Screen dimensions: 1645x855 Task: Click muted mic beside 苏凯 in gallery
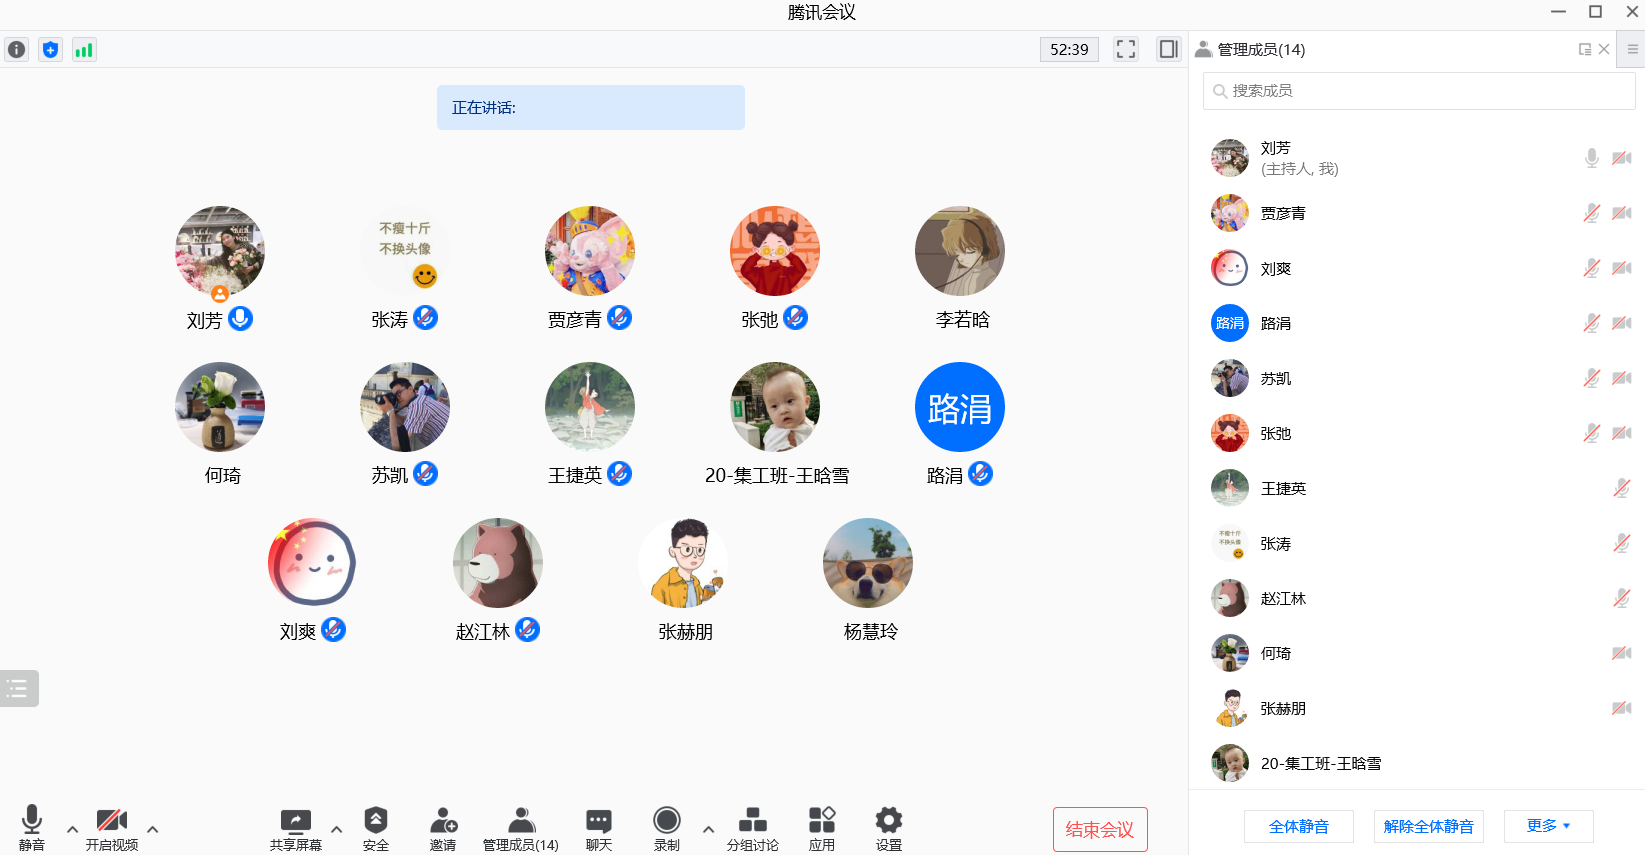426,474
